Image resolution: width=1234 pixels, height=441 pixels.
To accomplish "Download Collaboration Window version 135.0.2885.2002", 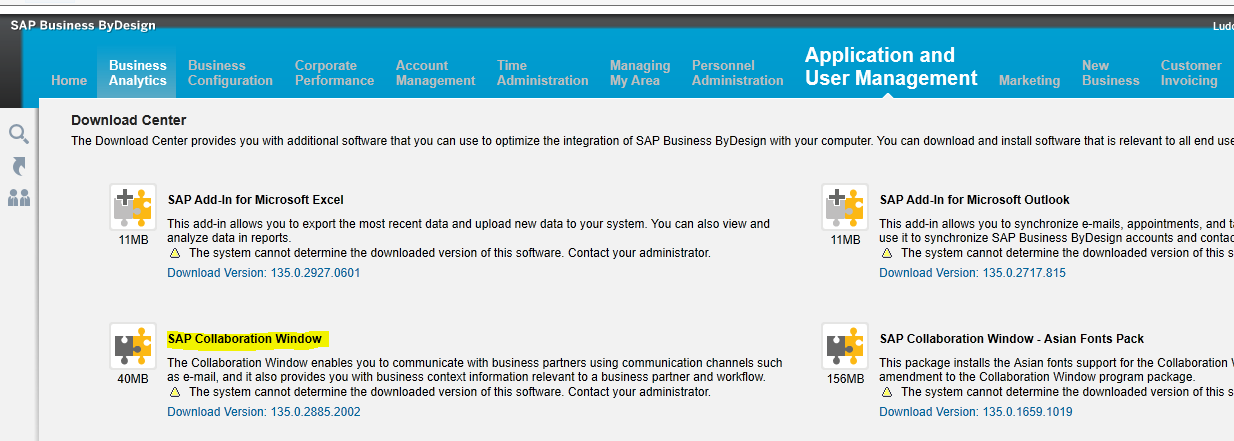I will [x=264, y=411].
